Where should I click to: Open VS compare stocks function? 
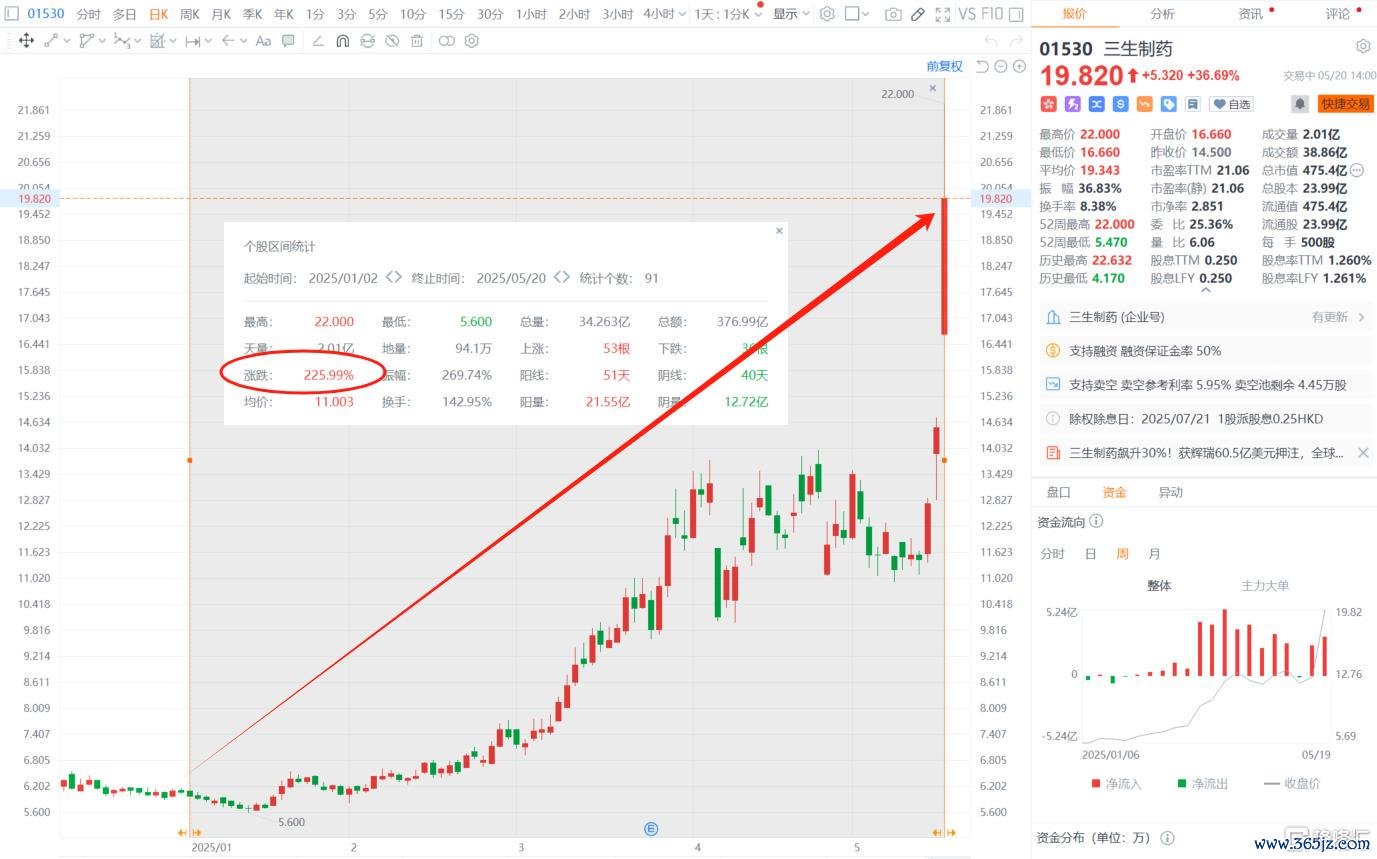click(967, 14)
